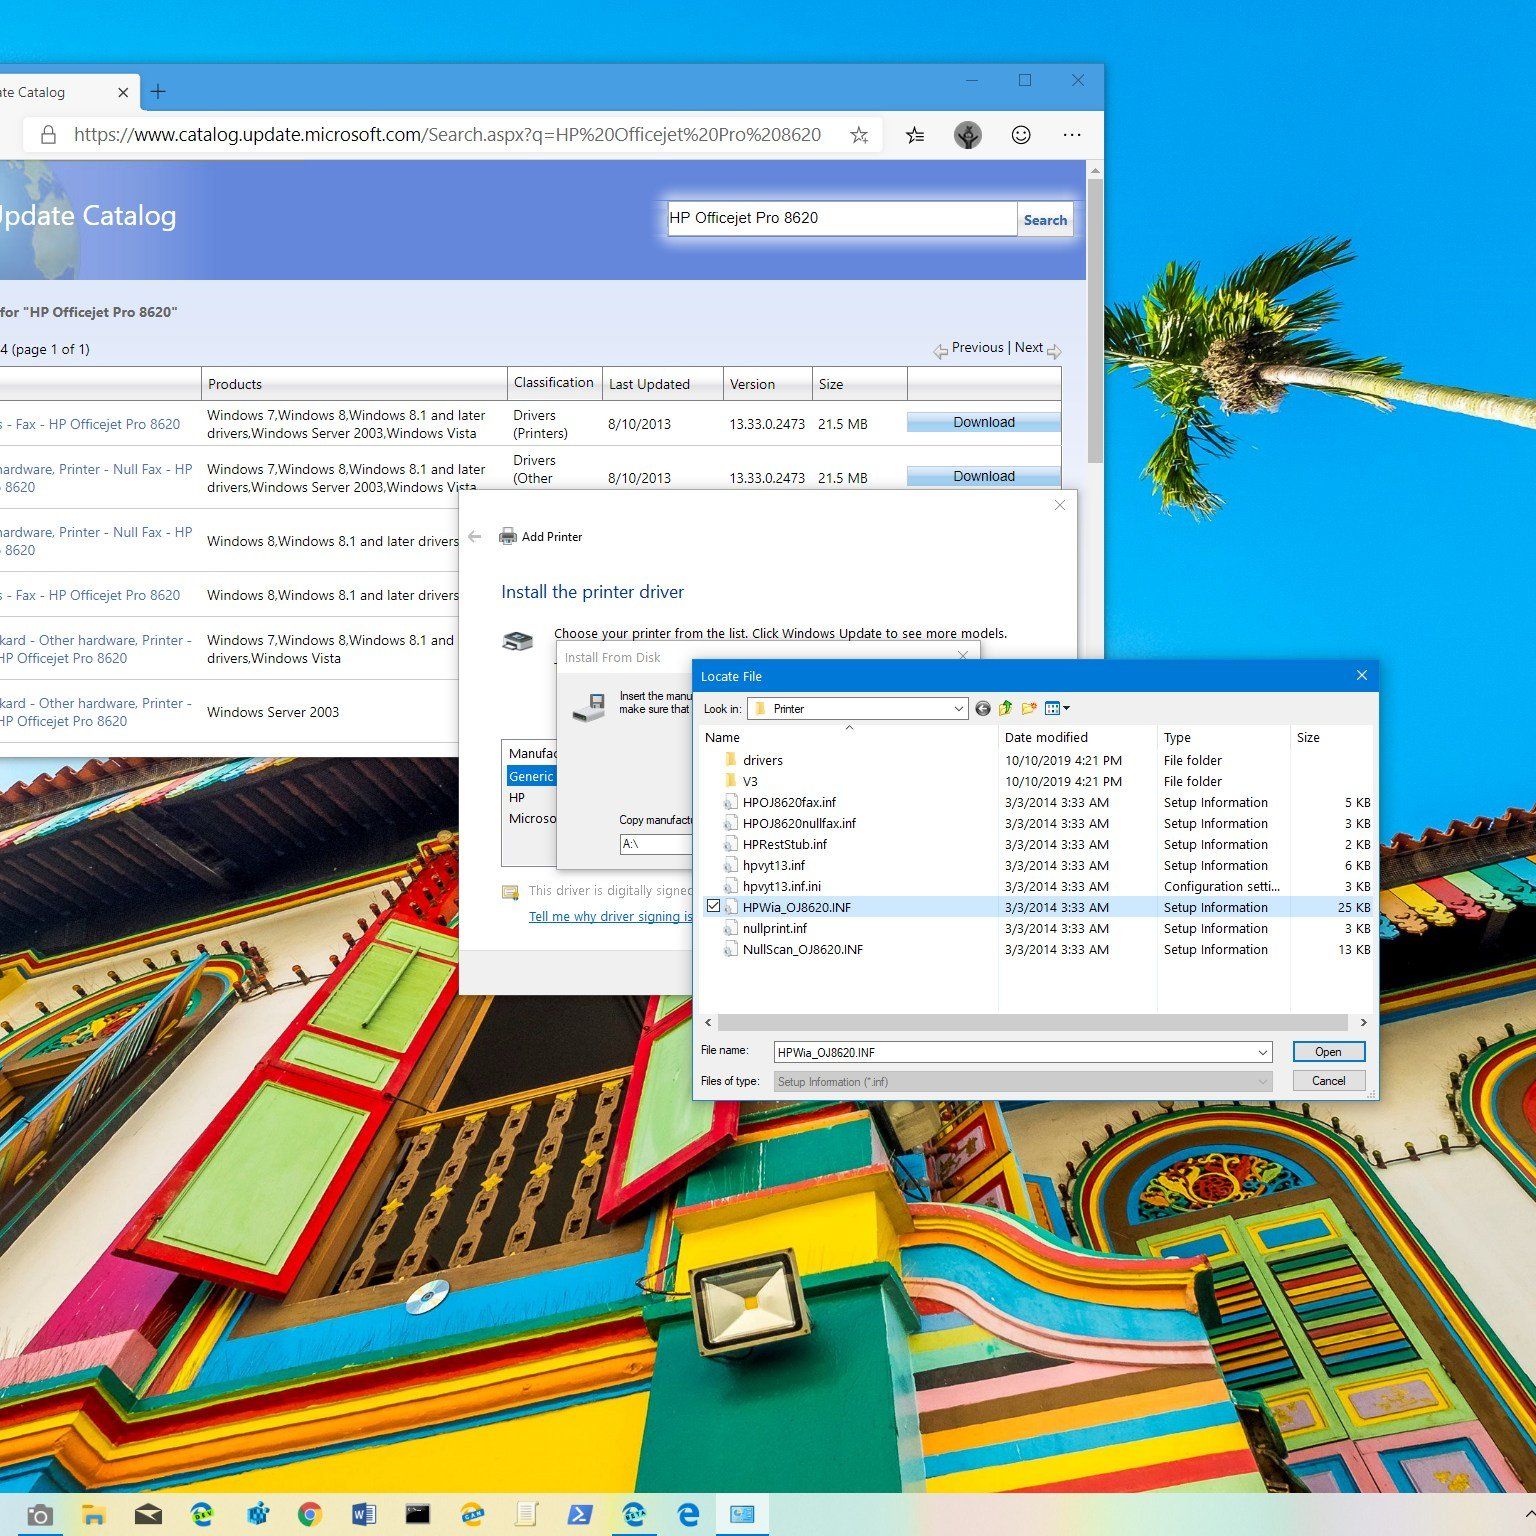Open the drivers folder
This screenshot has width=1536, height=1536.
(762, 760)
